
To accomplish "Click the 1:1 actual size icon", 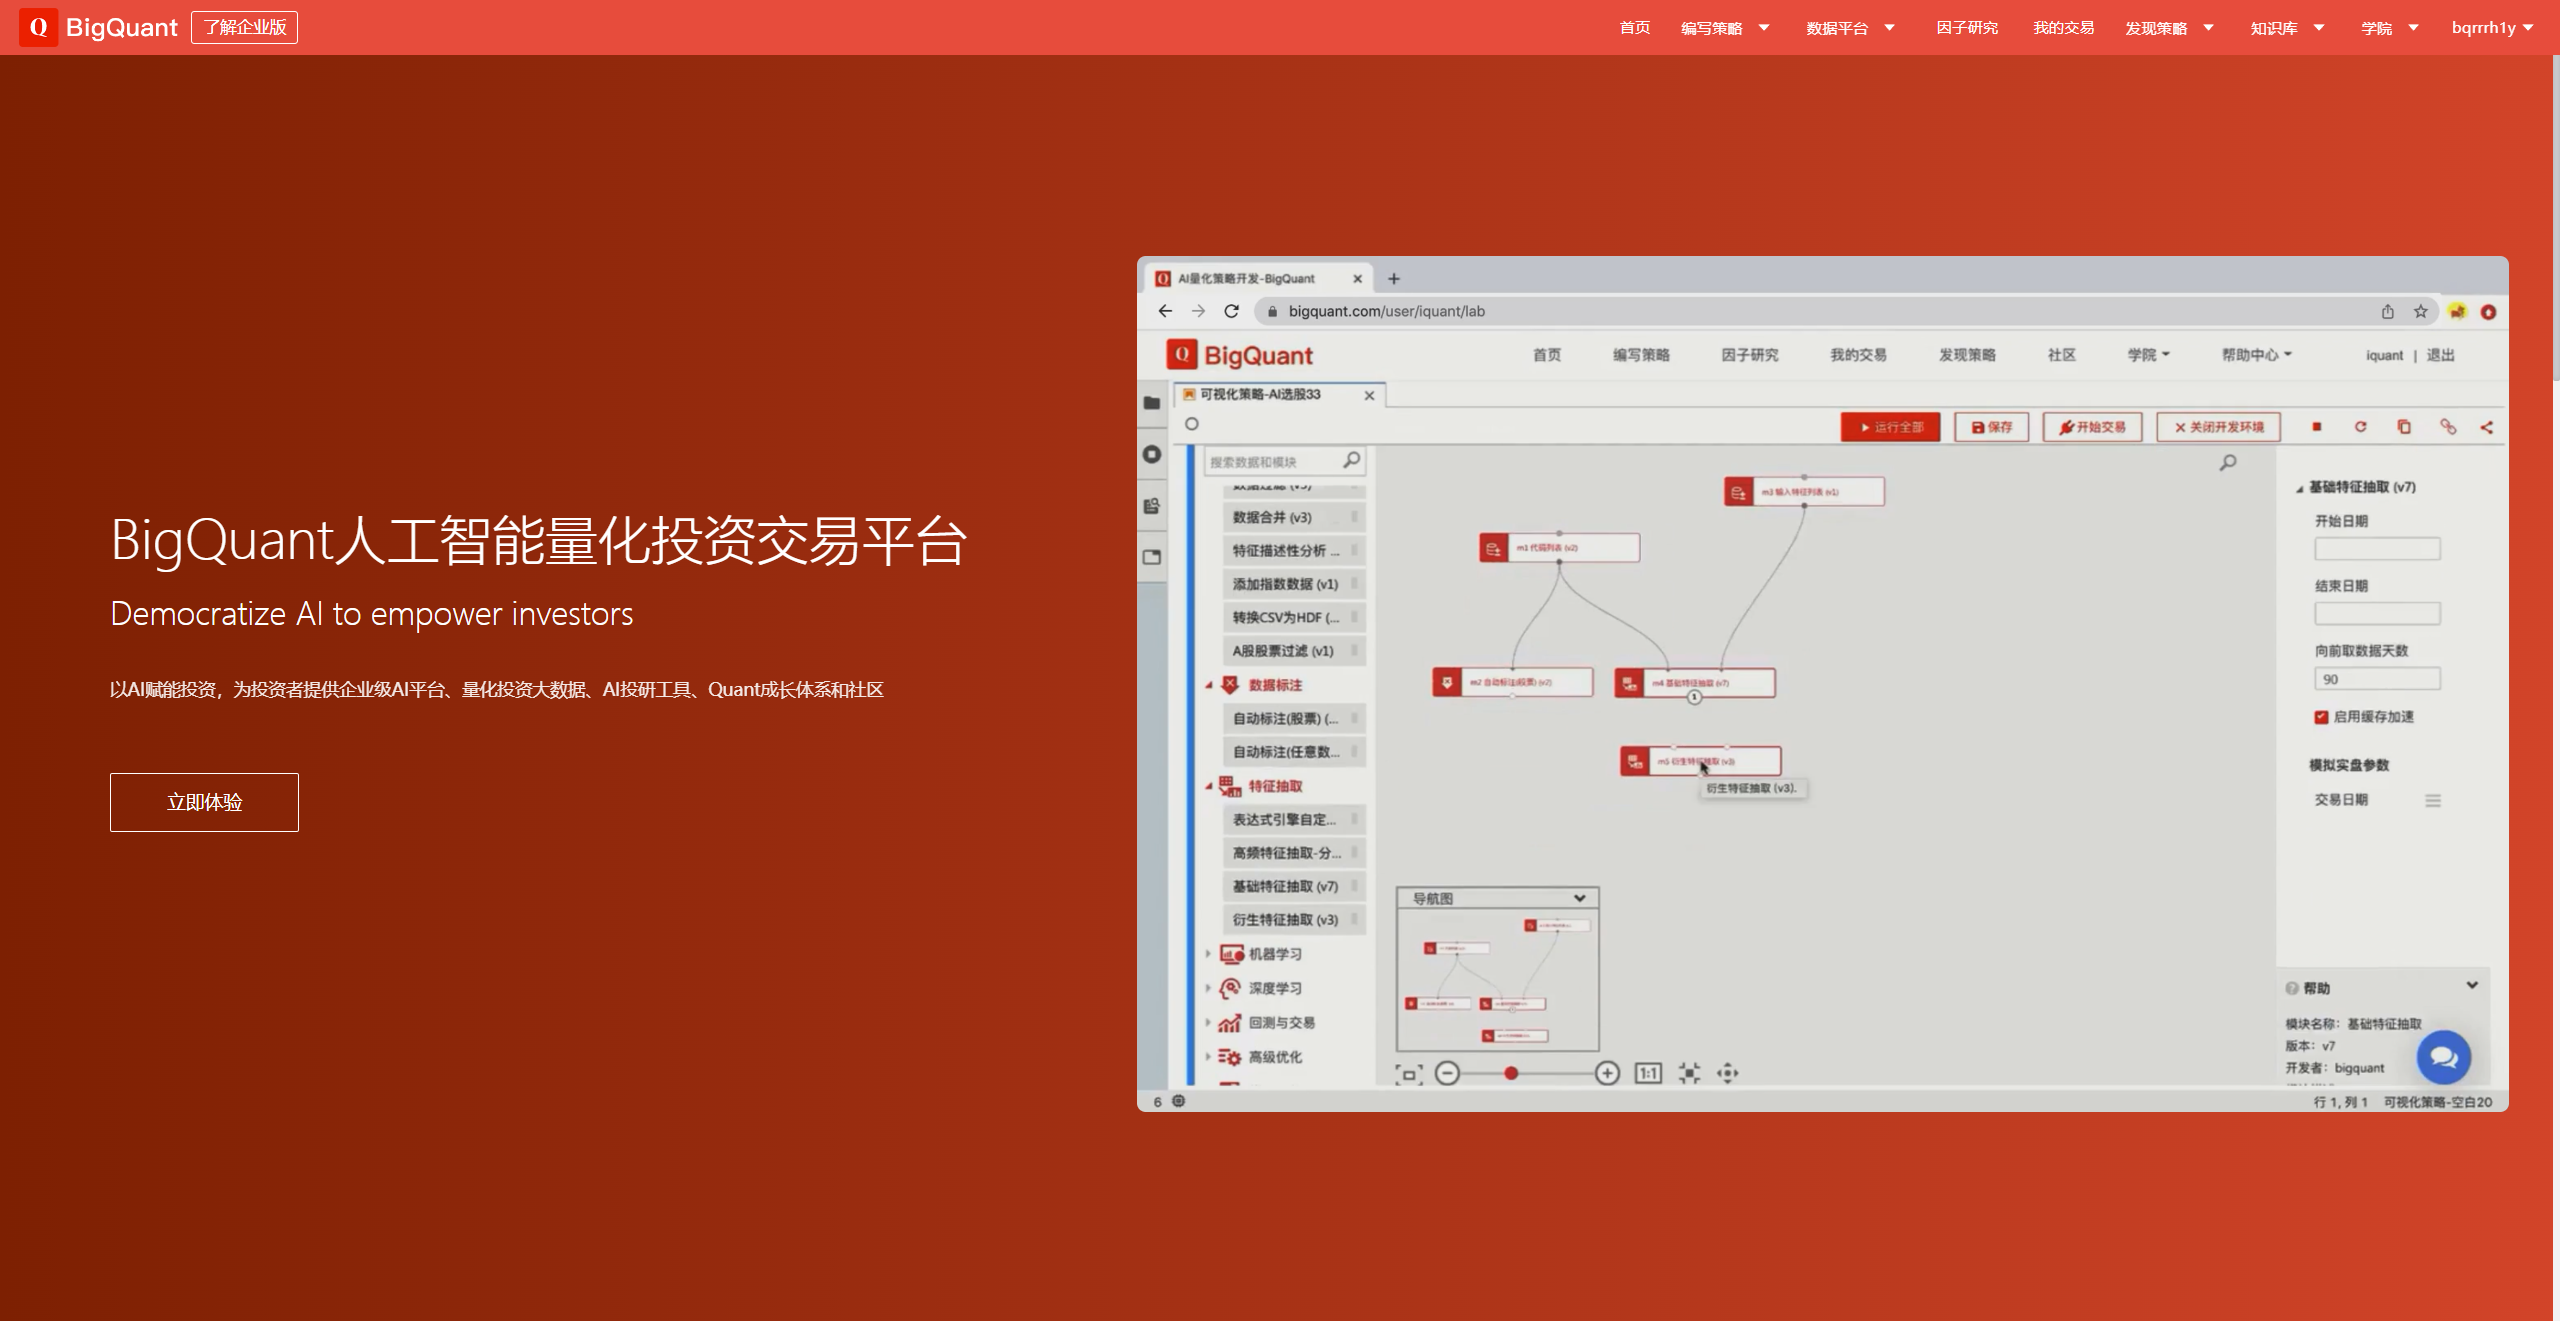I will 1648,1073.
